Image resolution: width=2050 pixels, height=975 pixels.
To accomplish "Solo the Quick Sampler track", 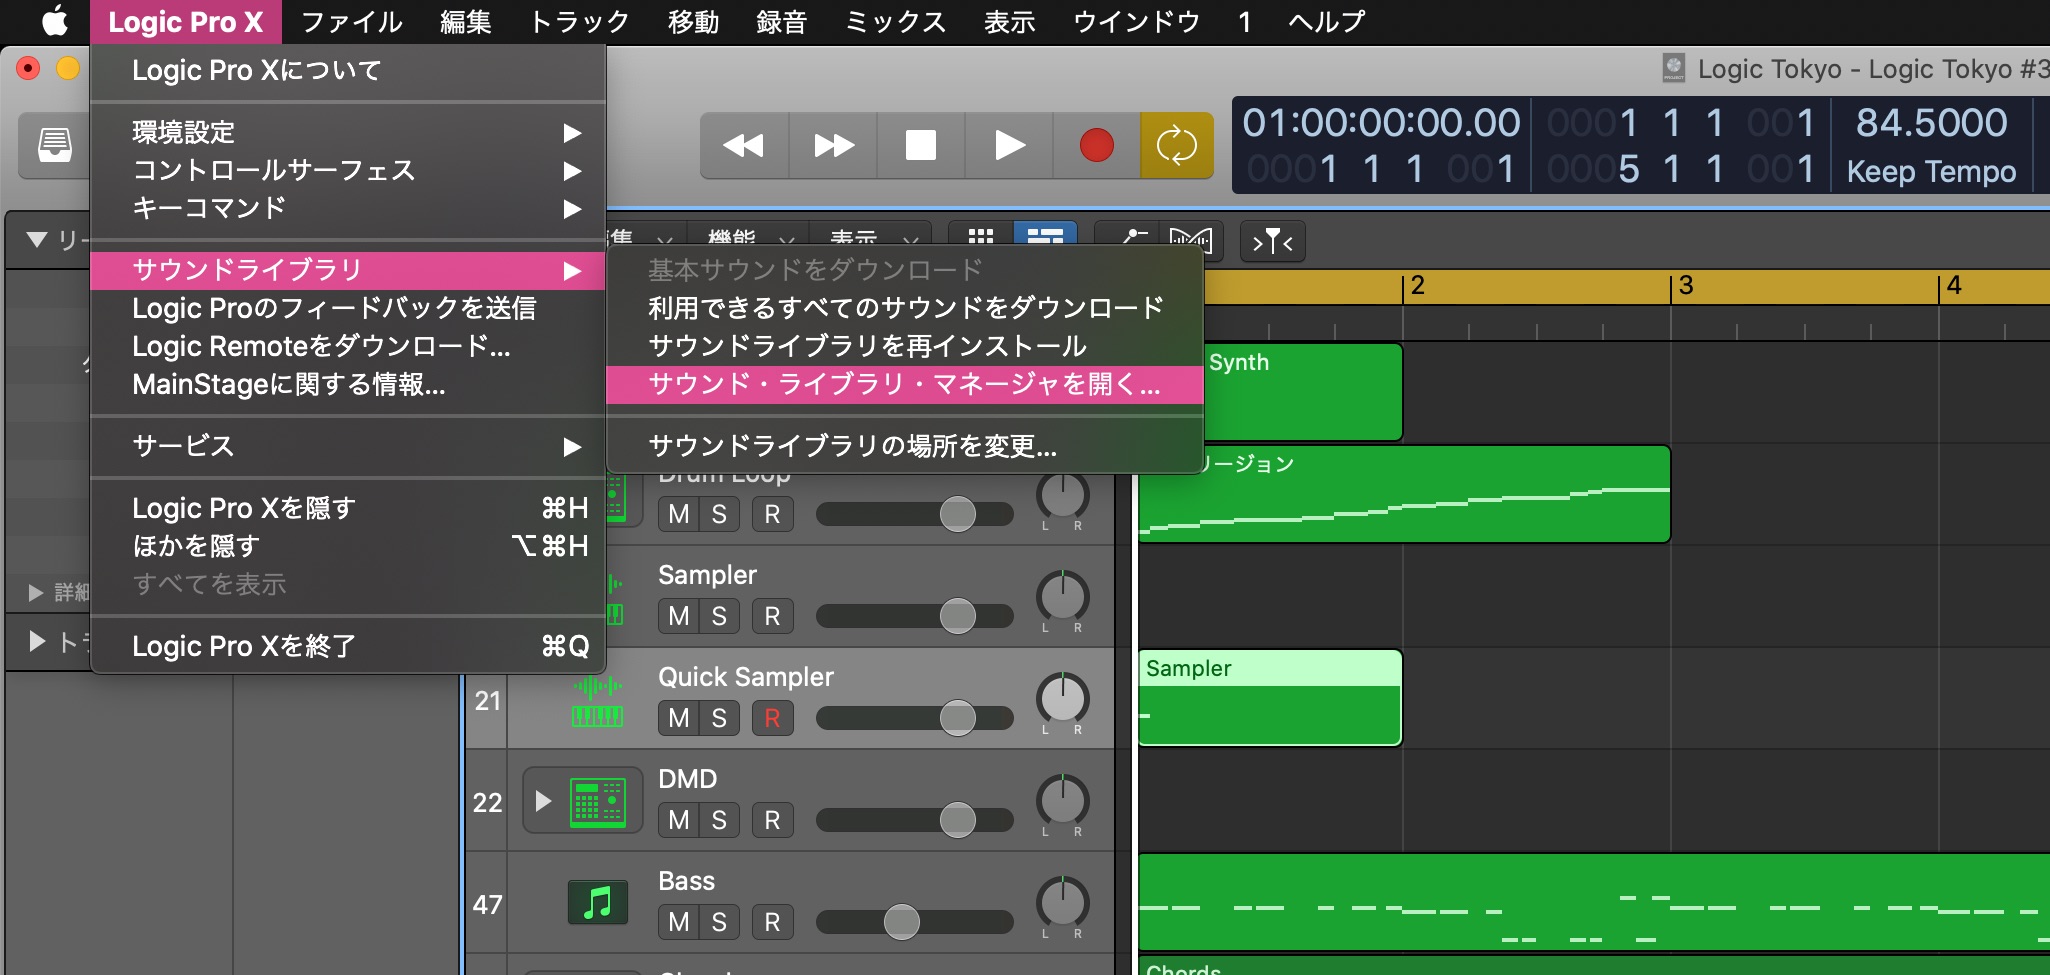I will pos(719,718).
